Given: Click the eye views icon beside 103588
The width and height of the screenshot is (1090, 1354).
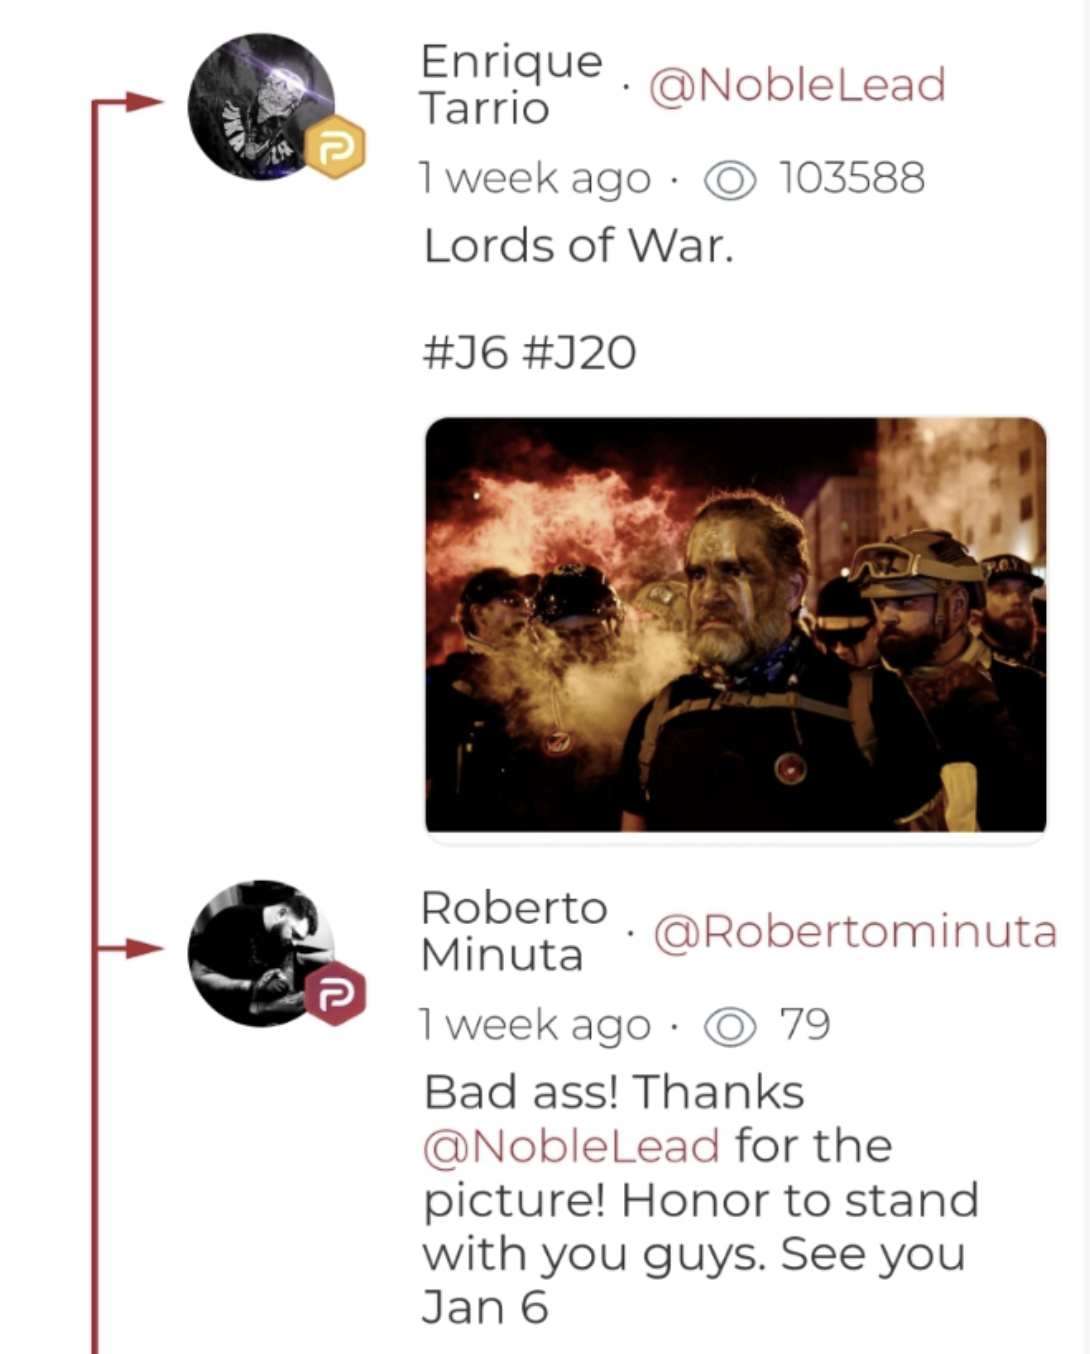Looking at the screenshot, I should 730,180.
